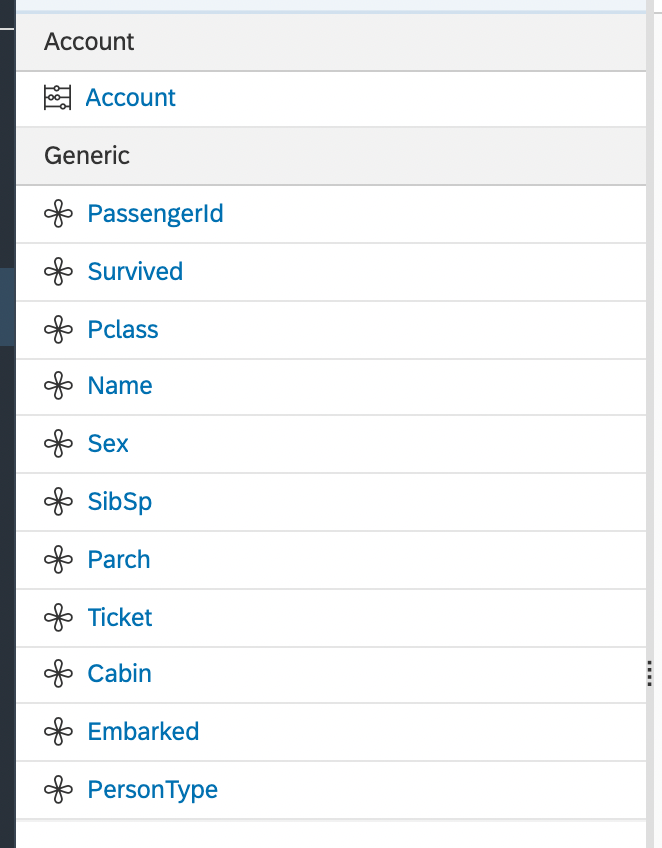Open the Pclass dimension
This screenshot has height=848, width=662.
tap(123, 330)
